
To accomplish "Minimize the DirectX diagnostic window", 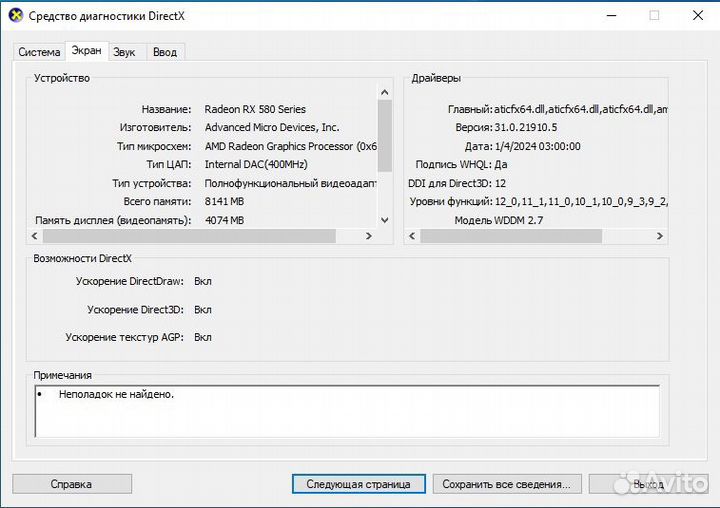I will point(608,15).
